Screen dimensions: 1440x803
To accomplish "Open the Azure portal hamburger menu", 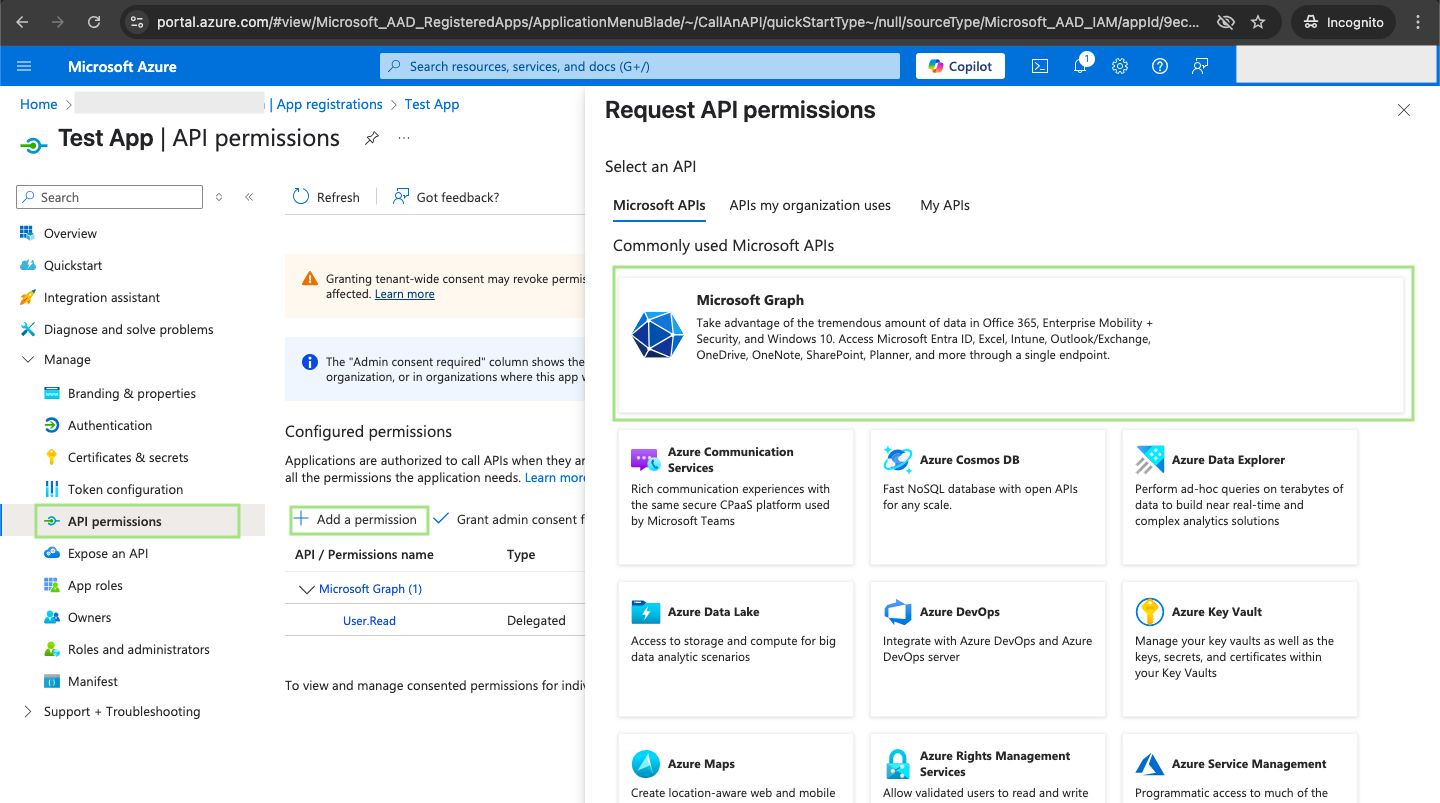I will [25, 66].
